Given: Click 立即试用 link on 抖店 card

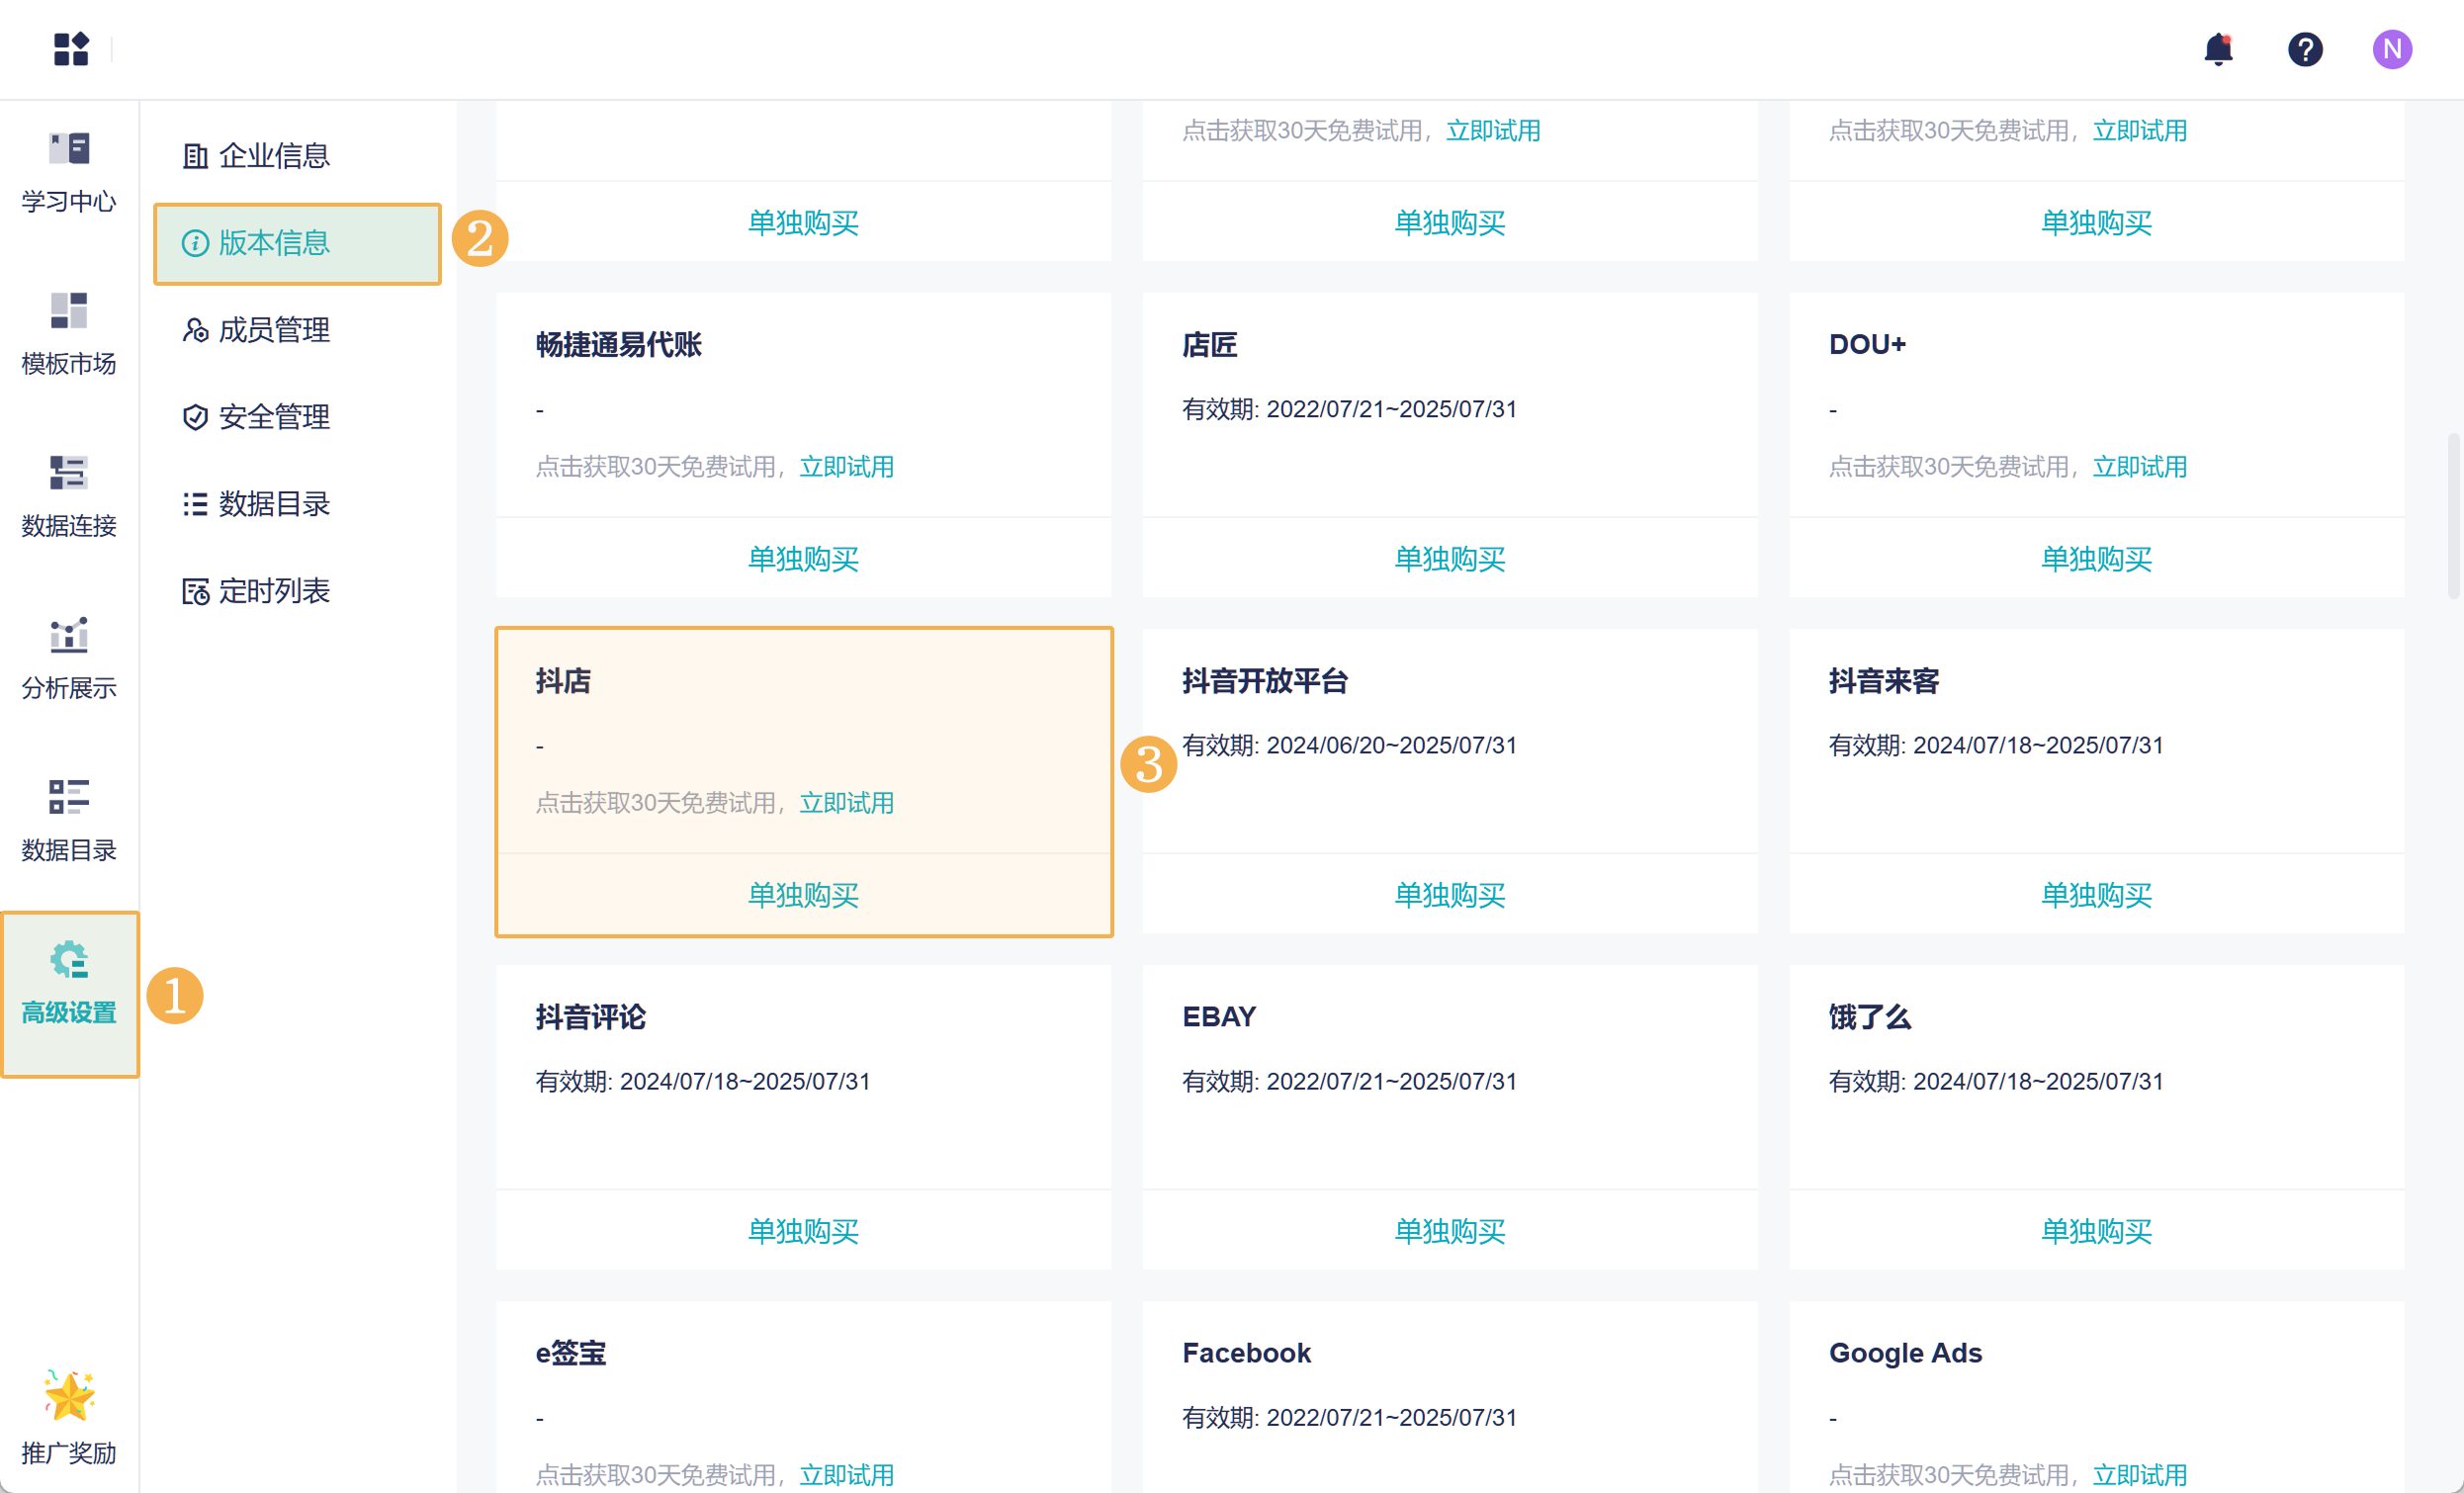Looking at the screenshot, I should pyautogui.click(x=846, y=803).
